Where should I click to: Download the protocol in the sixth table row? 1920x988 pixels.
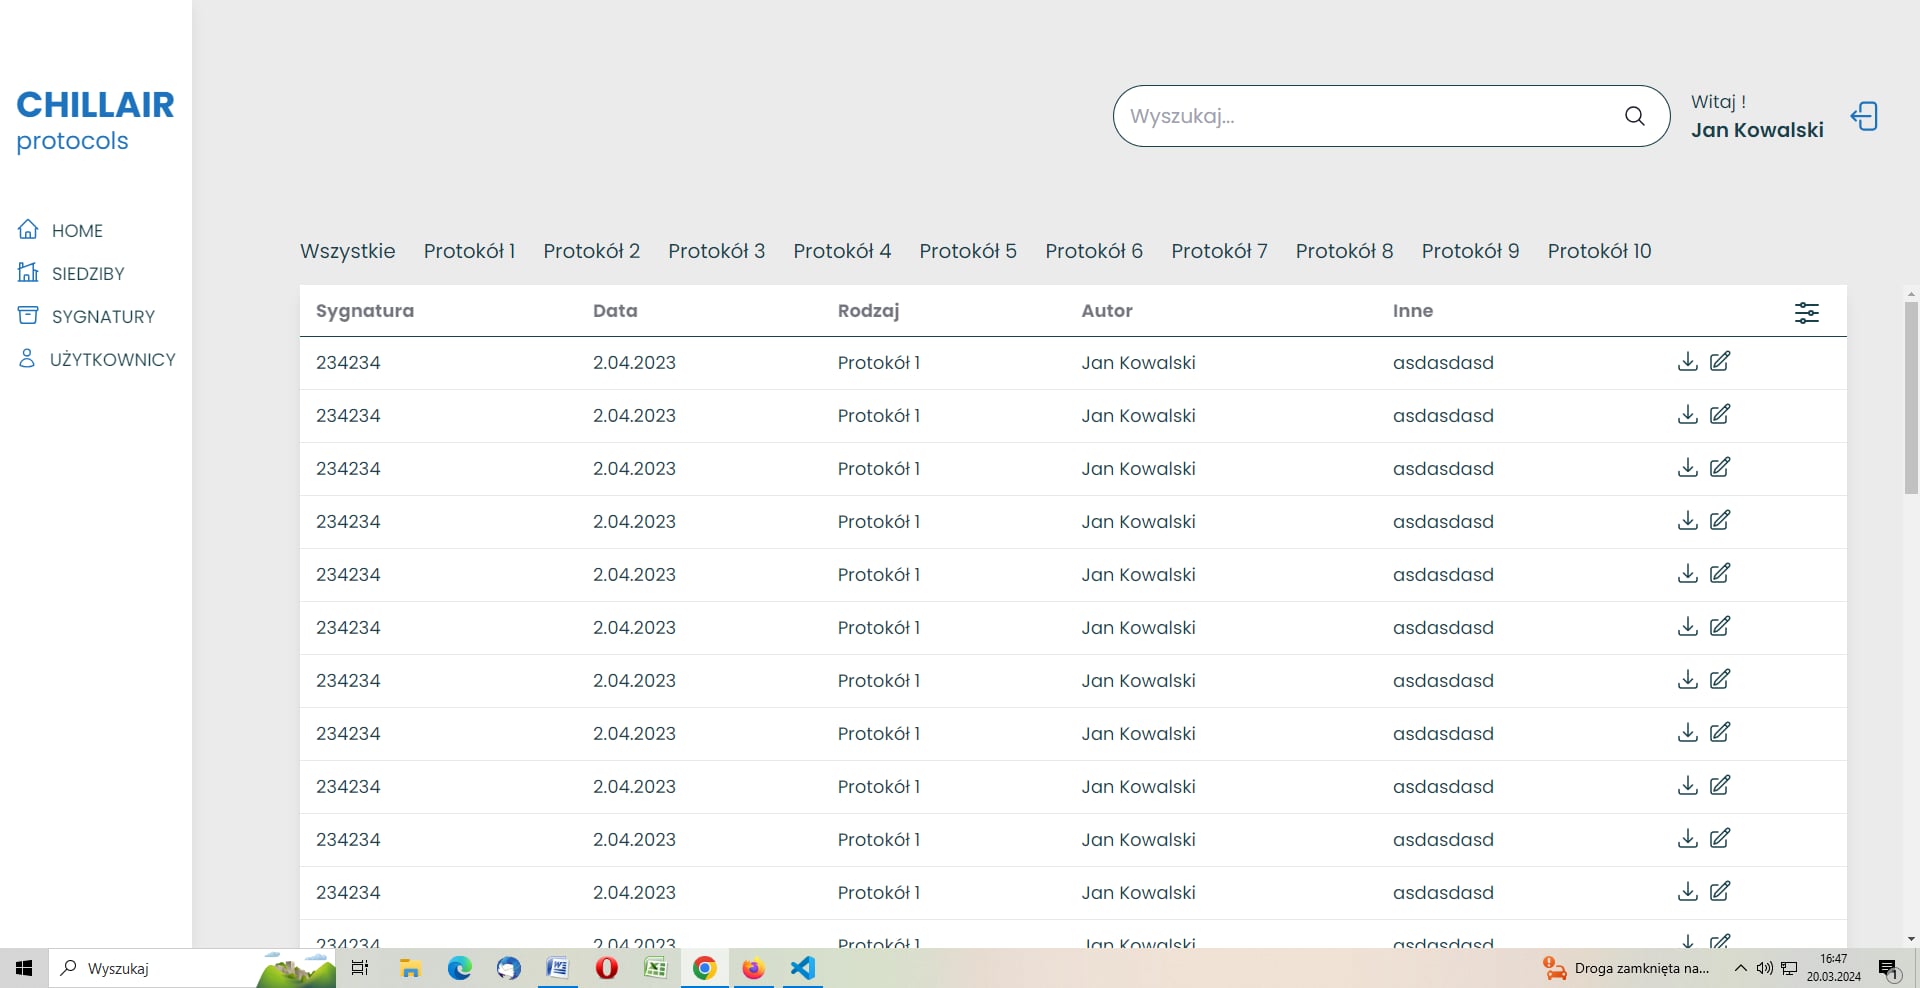click(1688, 626)
